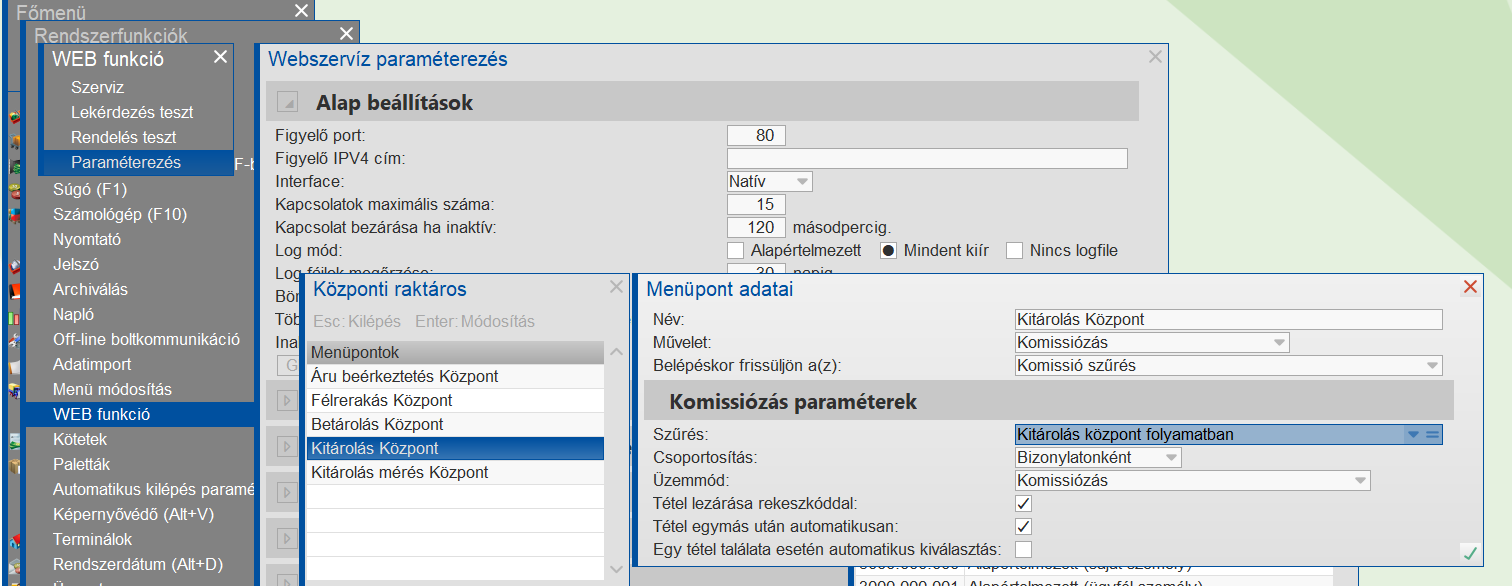The image size is (1512, 586).
Task: Select Képernyővédő (Alt+V) menu item
Action: (133, 514)
